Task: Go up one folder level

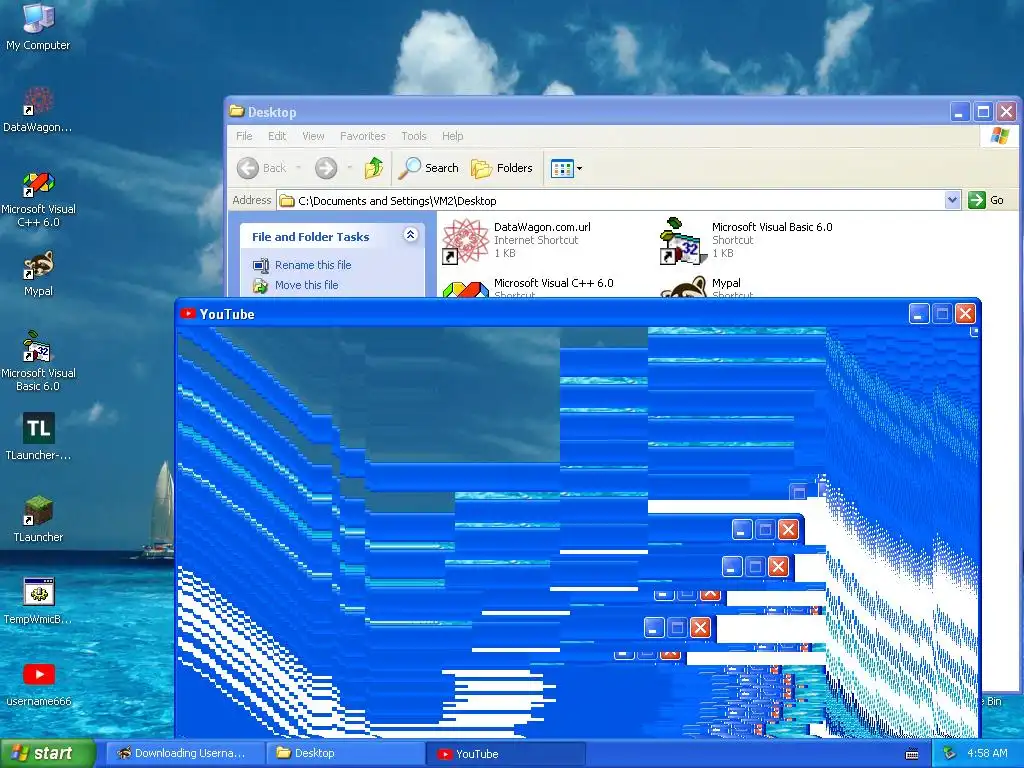Action: [374, 168]
